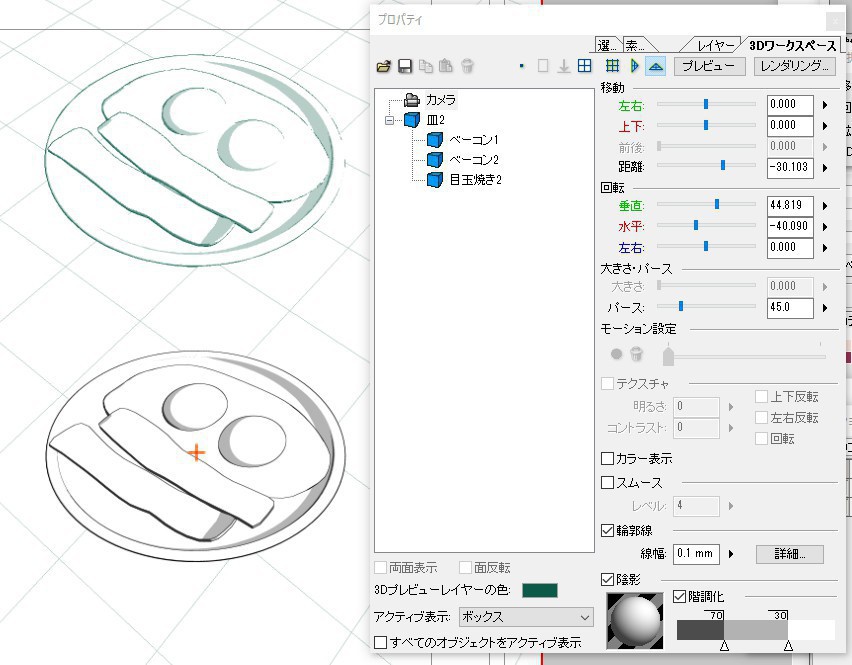Click the 垂直 value field 44.819

tap(790, 205)
